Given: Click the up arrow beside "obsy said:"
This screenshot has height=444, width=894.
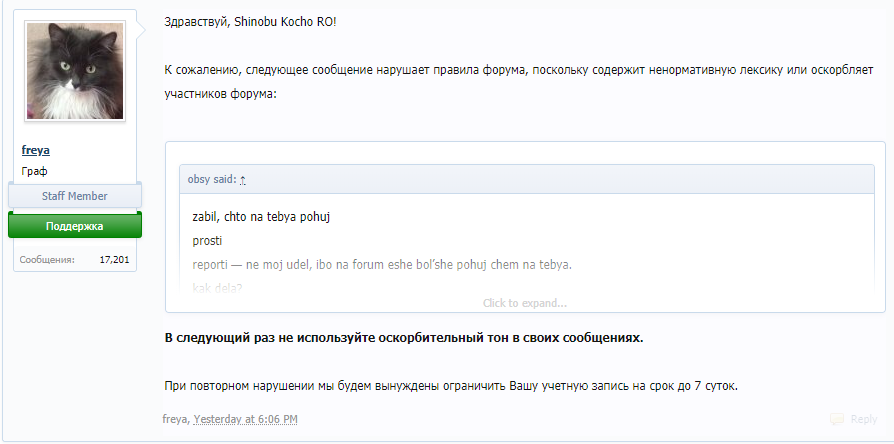Looking at the screenshot, I should point(243,180).
